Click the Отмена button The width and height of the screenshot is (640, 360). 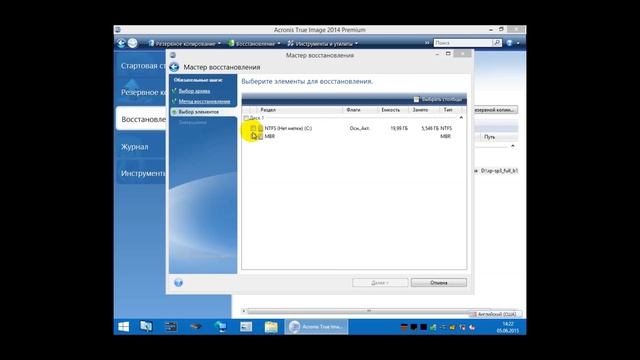[439, 282]
